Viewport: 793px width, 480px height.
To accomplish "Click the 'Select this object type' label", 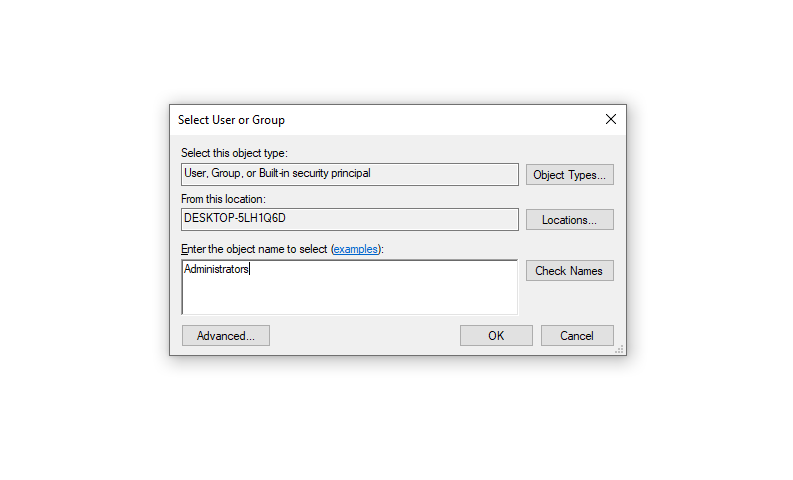I will point(233,153).
